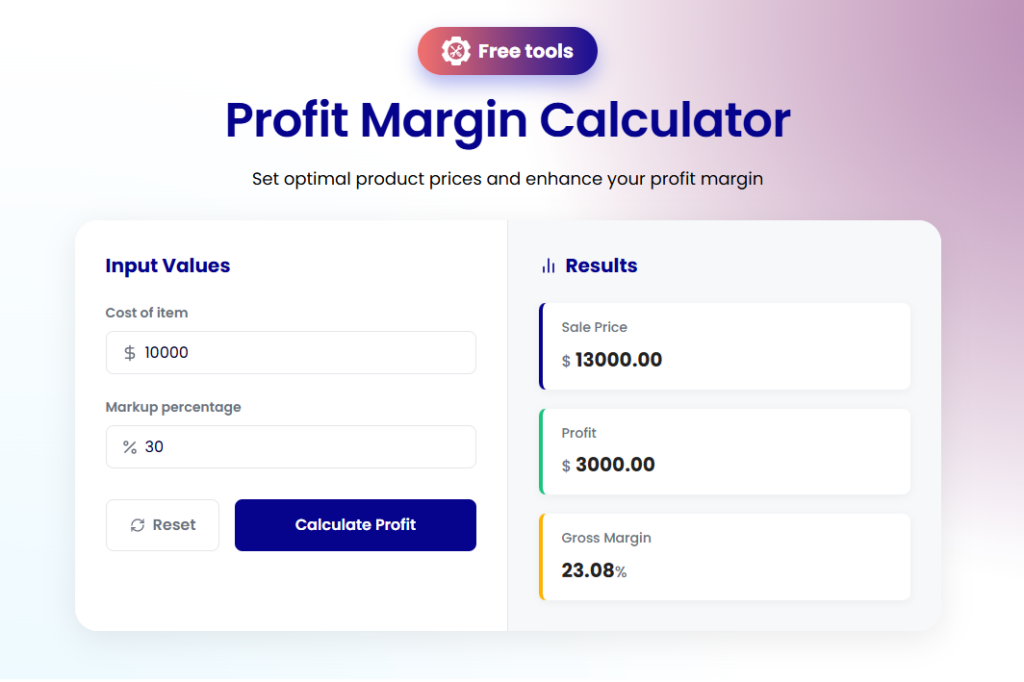Click the 3000.00 profit value
This screenshot has height=682, width=1024.
[x=615, y=465]
